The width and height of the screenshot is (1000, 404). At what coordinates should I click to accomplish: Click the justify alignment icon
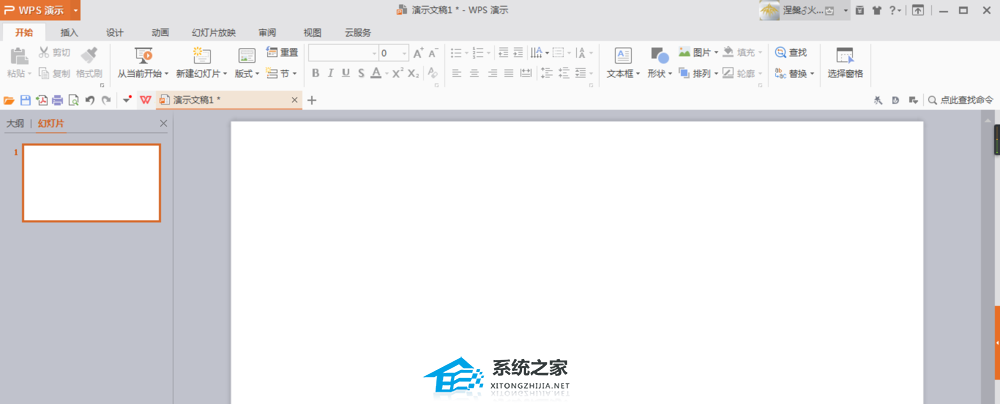point(509,73)
